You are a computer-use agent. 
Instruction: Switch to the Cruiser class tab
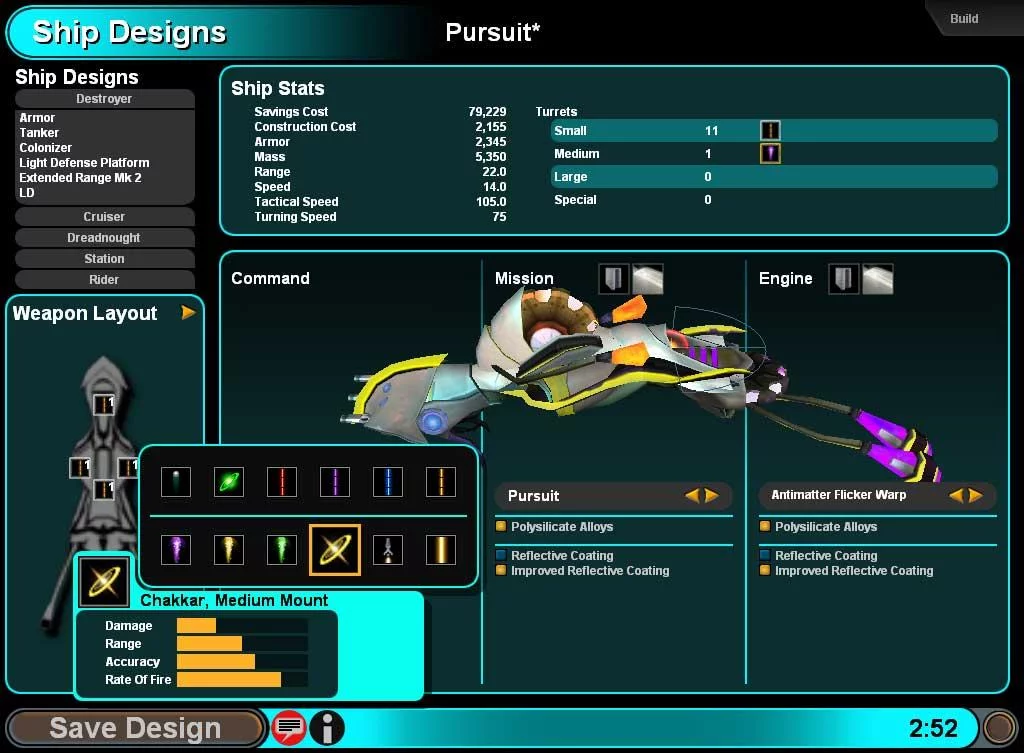[103, 217]
